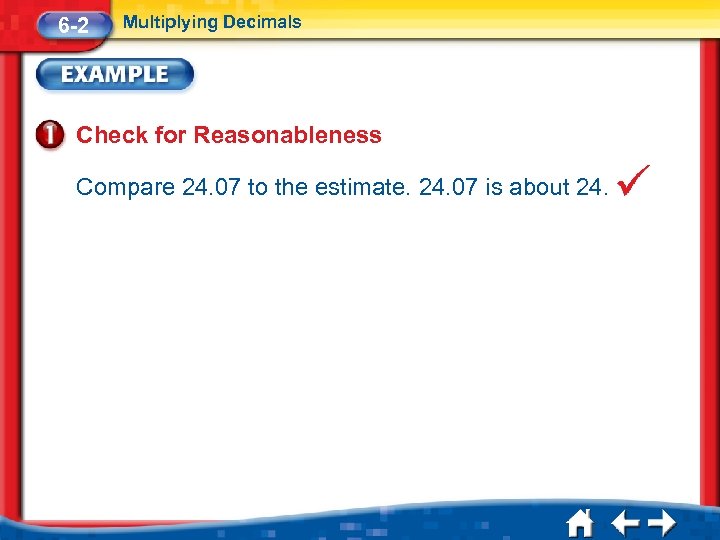Advance with the forward arrow icon

(x=662, y=523)
